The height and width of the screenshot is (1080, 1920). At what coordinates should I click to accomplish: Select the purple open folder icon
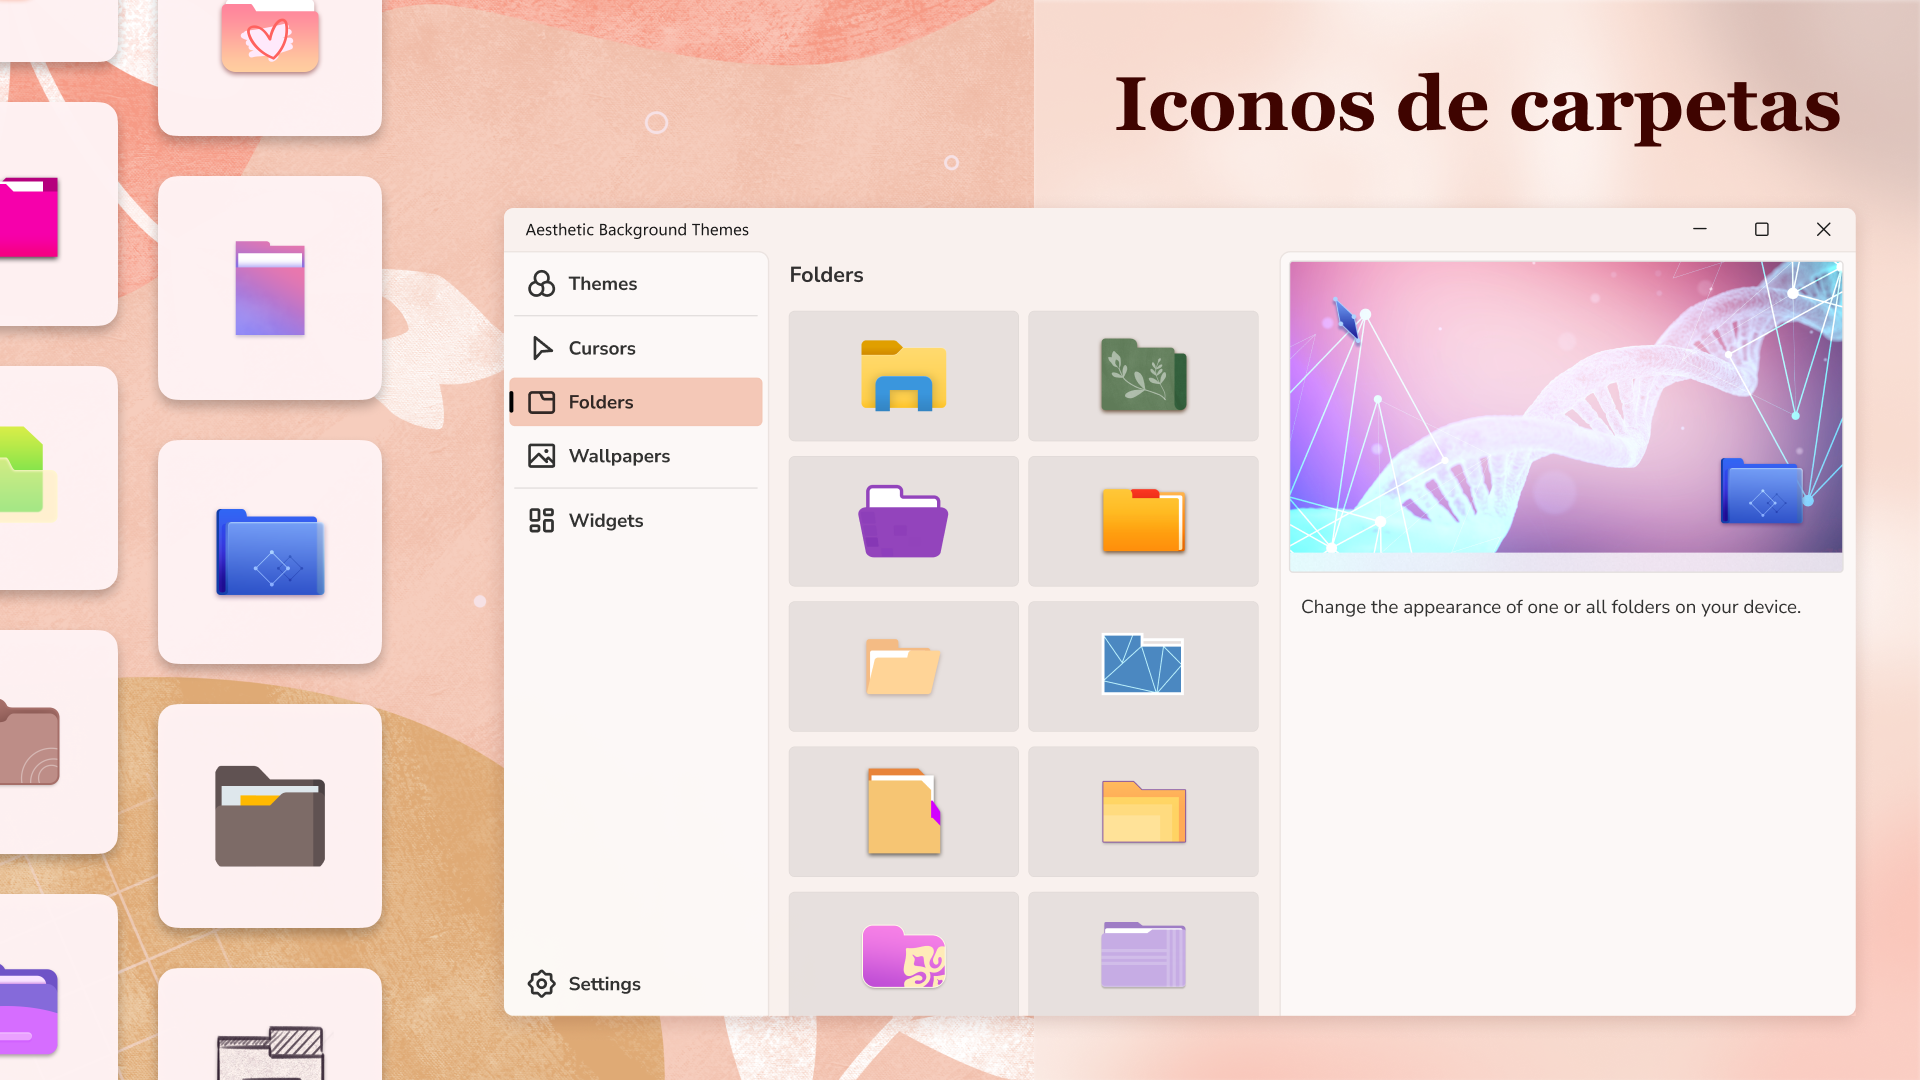[903, 521]
